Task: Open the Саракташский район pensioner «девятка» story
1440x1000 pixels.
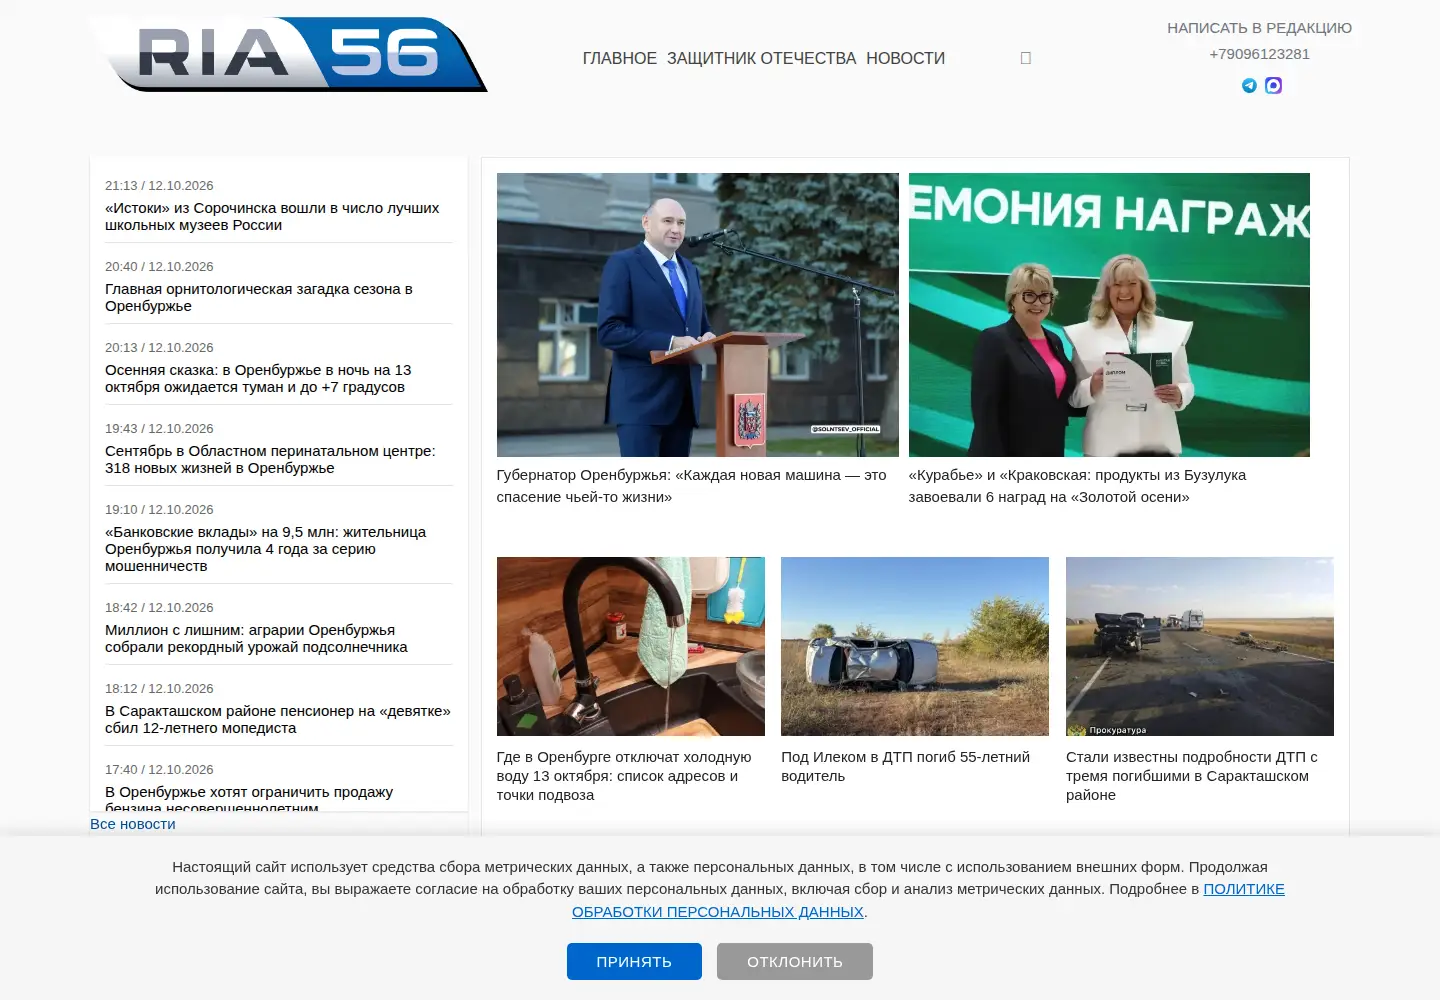Action: pyautogui.click(x=278, y=720)
